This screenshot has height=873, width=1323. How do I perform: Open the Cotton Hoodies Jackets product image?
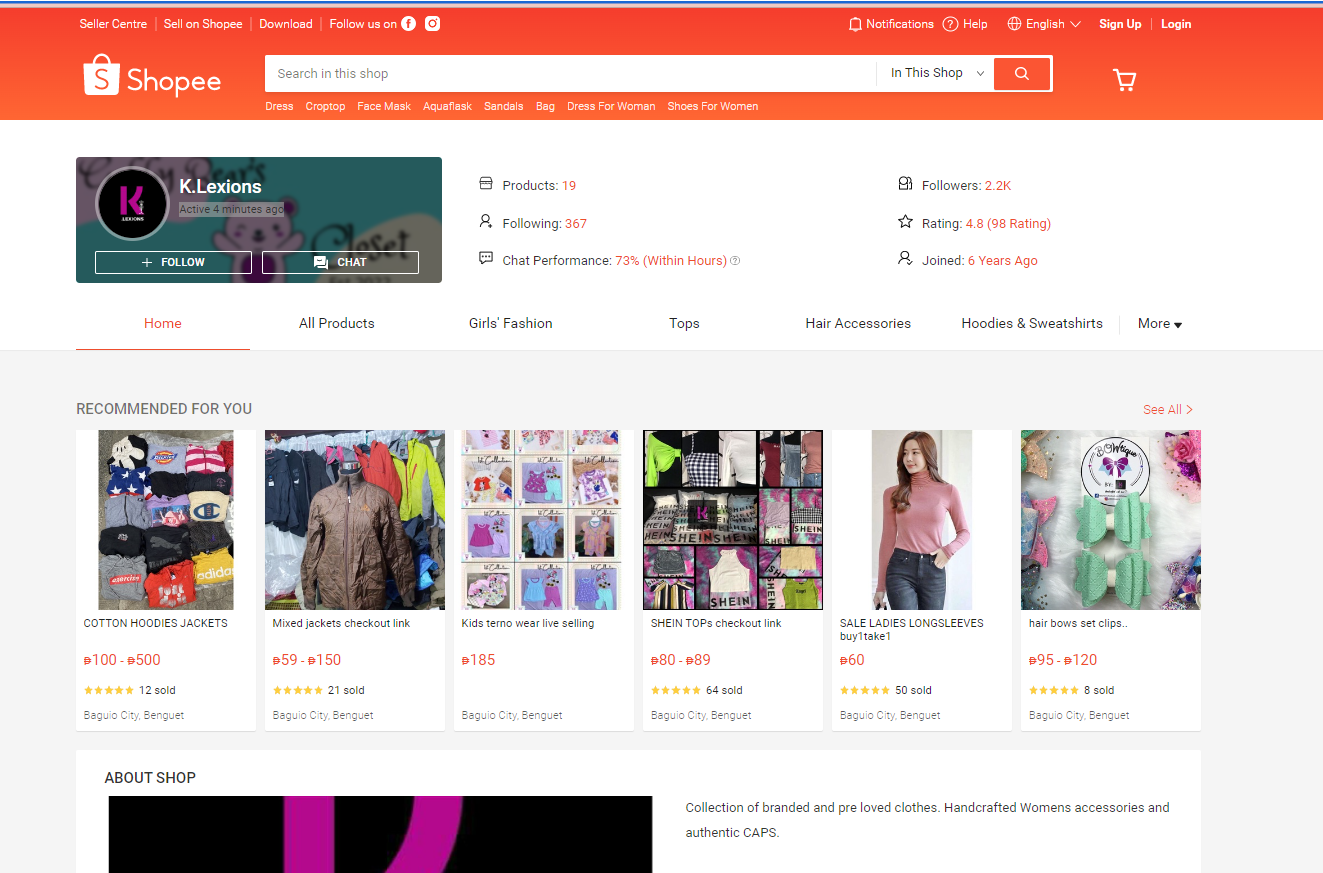[x=166, y=520]
